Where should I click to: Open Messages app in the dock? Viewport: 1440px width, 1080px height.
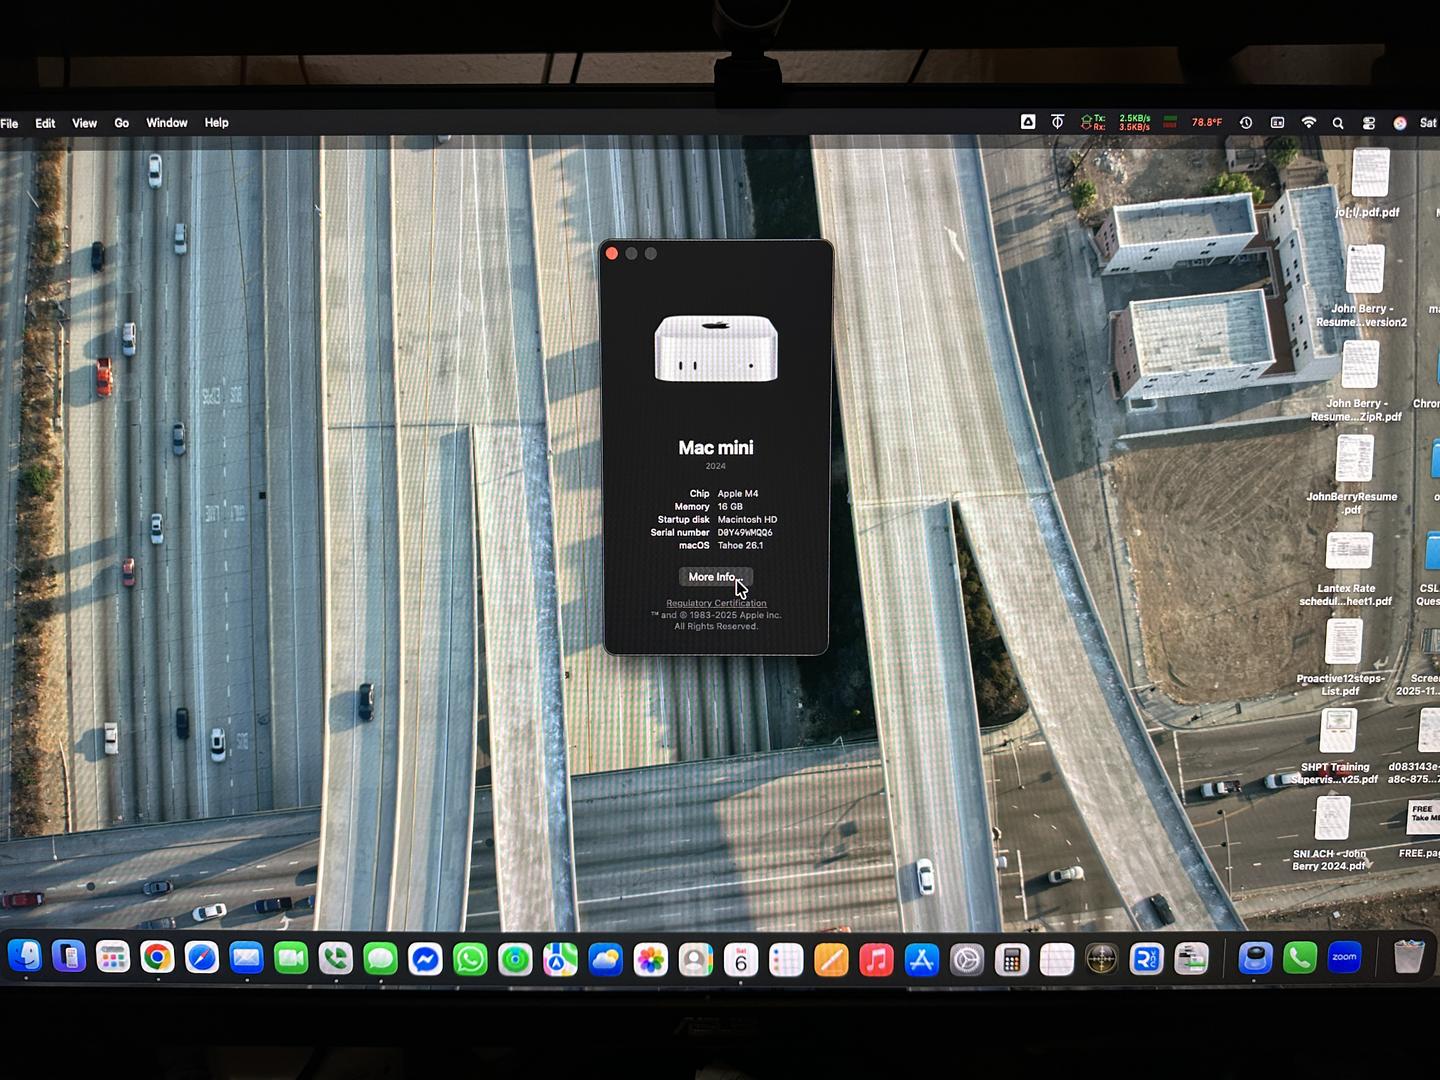tap(380, 958)
